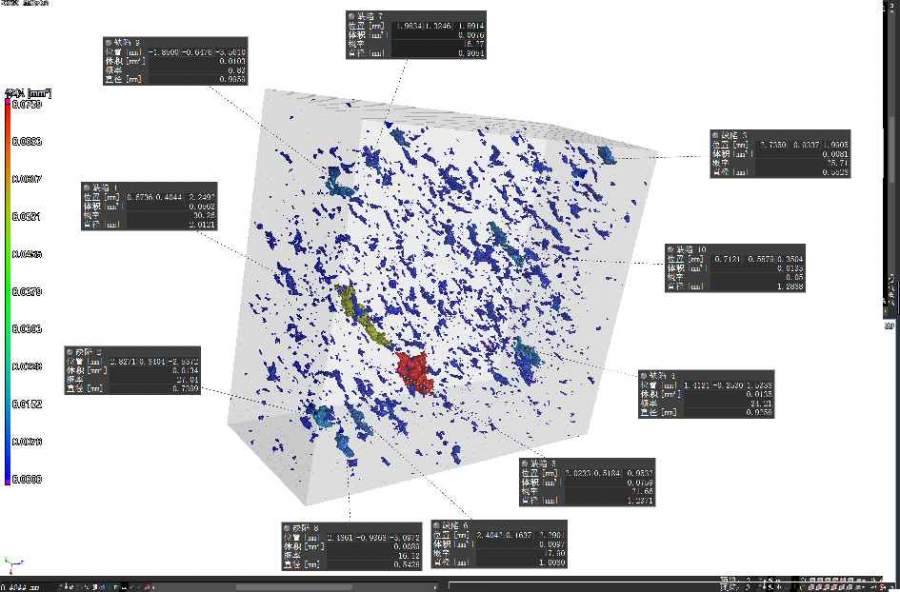This screenshot has width=900, height=592.
Task: Click the XYZ coordinate axis triad
Action: point(10,565)
